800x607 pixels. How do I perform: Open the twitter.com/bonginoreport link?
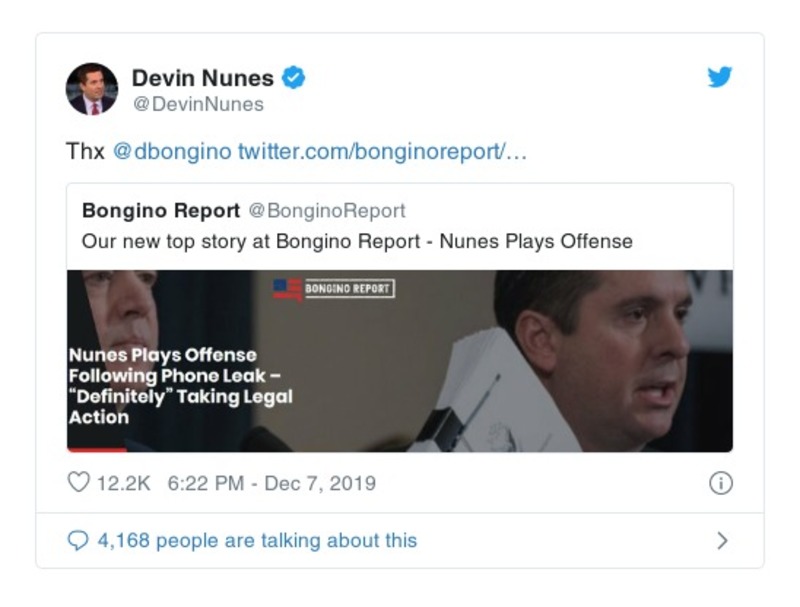(x=382, y=152)
